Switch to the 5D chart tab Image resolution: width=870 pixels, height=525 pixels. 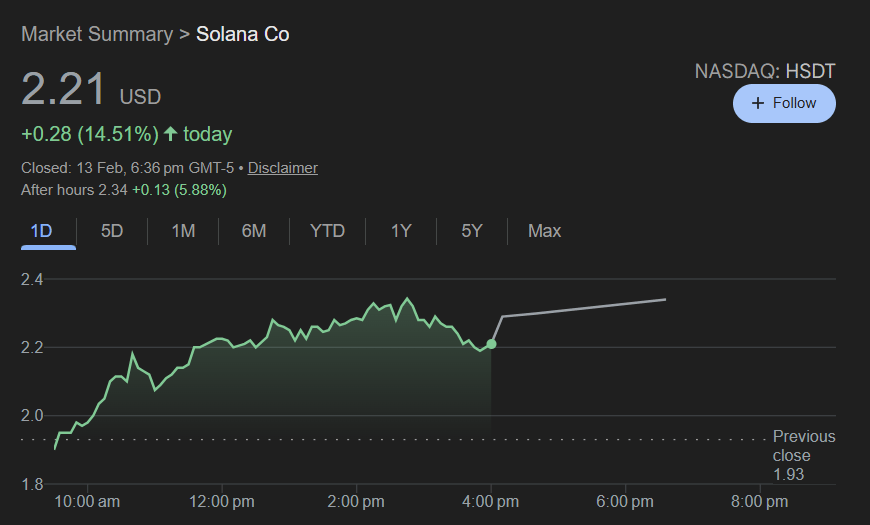tap(112, 231)
